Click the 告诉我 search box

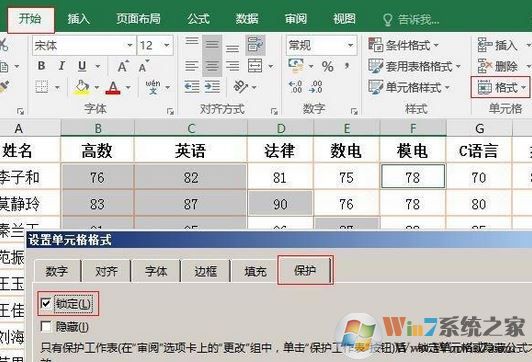pos(411,20)
